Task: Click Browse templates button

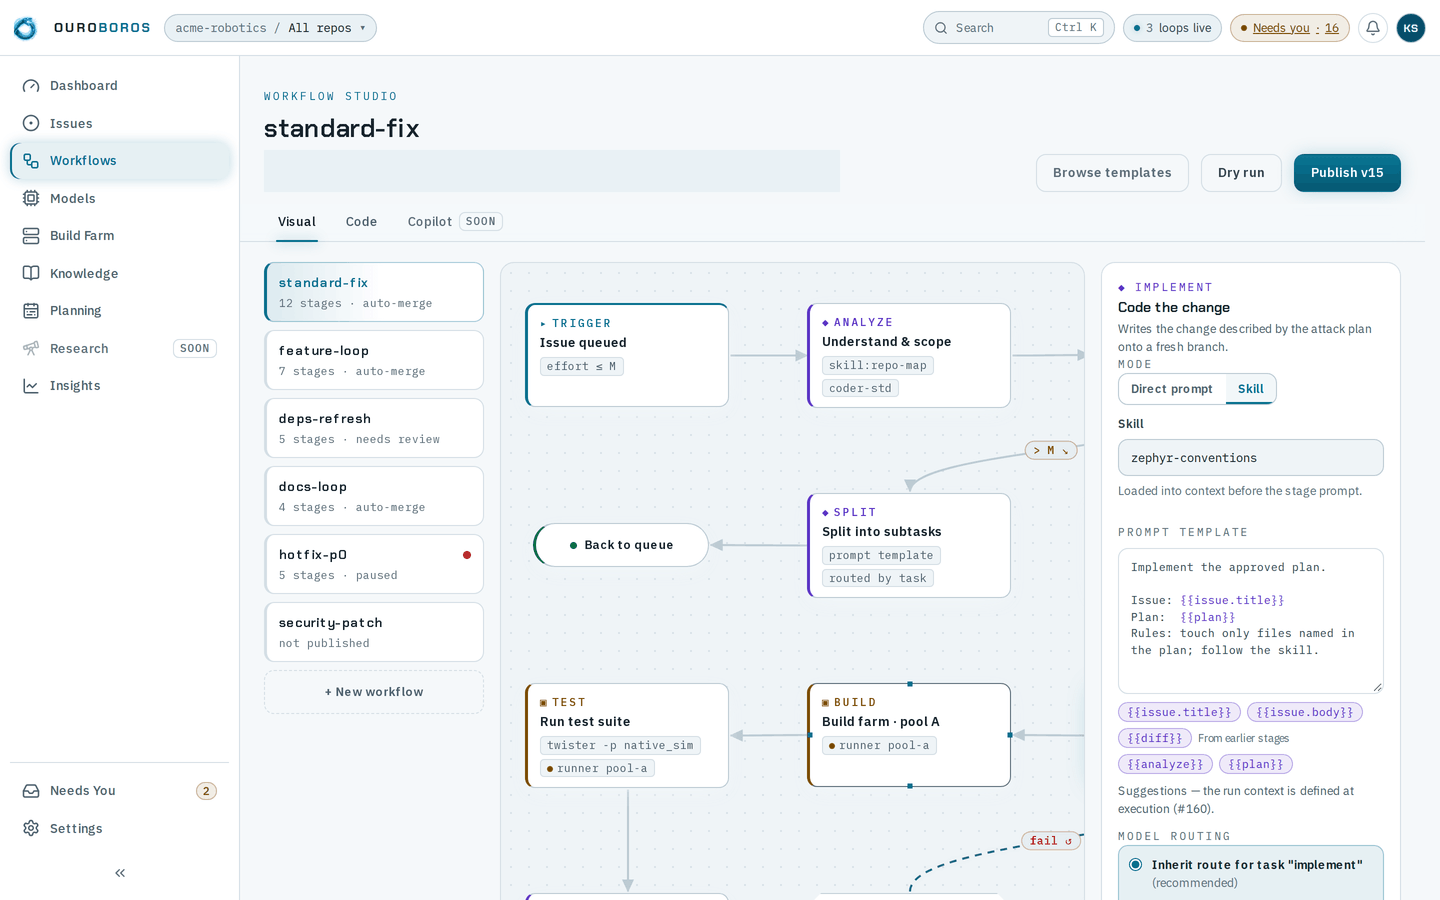Action: click(1112, 173)
